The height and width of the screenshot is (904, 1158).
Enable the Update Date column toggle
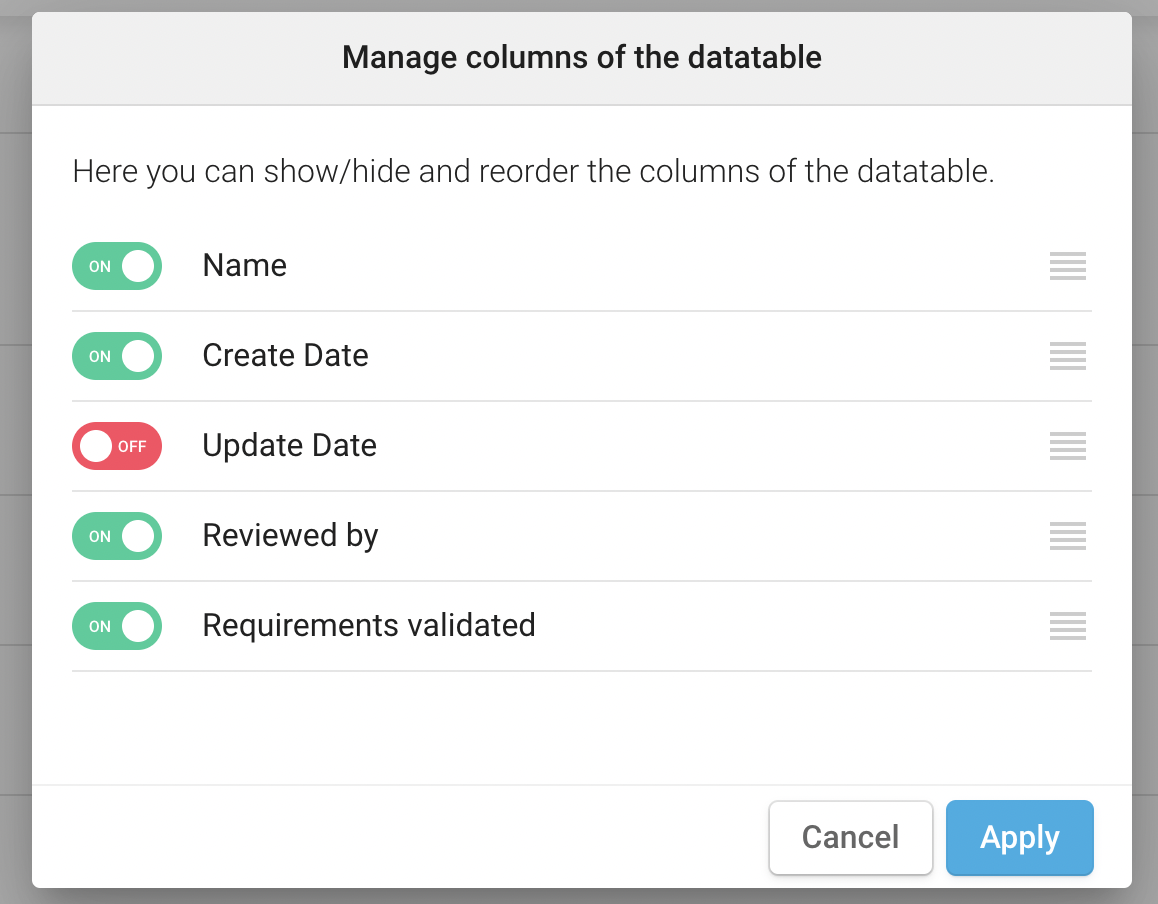tap(117, 446)
